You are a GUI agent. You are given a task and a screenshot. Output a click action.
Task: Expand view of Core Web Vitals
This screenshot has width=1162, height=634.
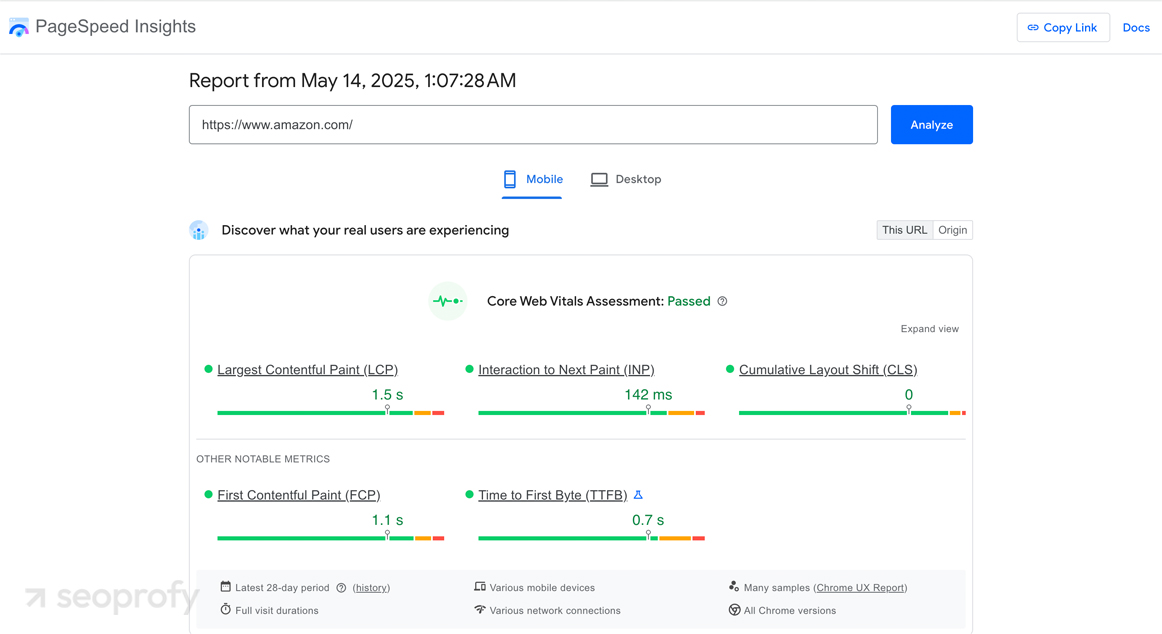[x=929, y=329]
